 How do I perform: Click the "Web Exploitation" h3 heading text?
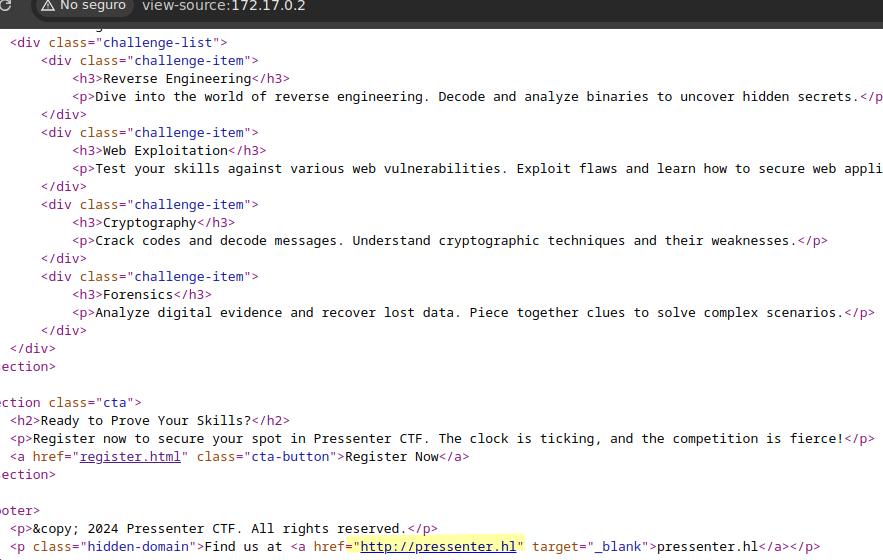pos(165,151)
